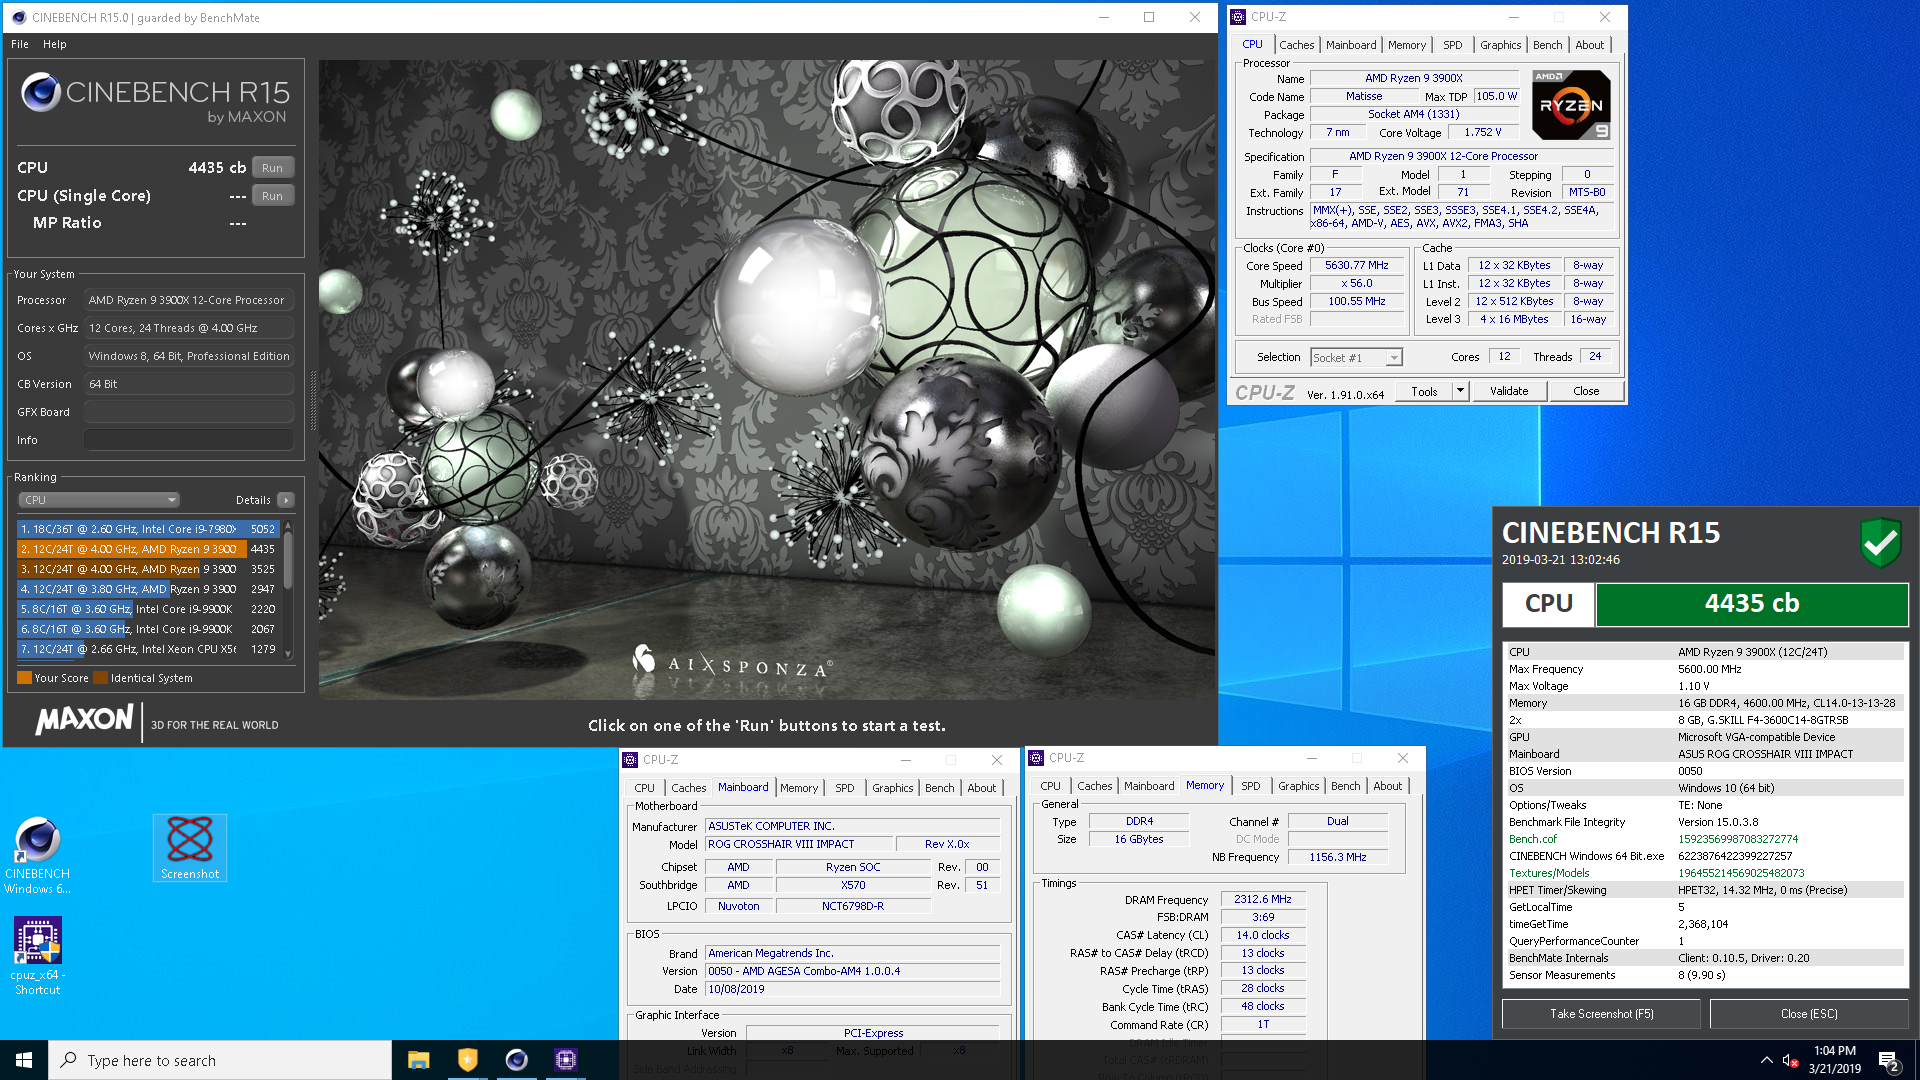Switch to CPU-Z in the taskbar
Image resolution: width=1920 pixels, height=1080 pixels.
565,1060
